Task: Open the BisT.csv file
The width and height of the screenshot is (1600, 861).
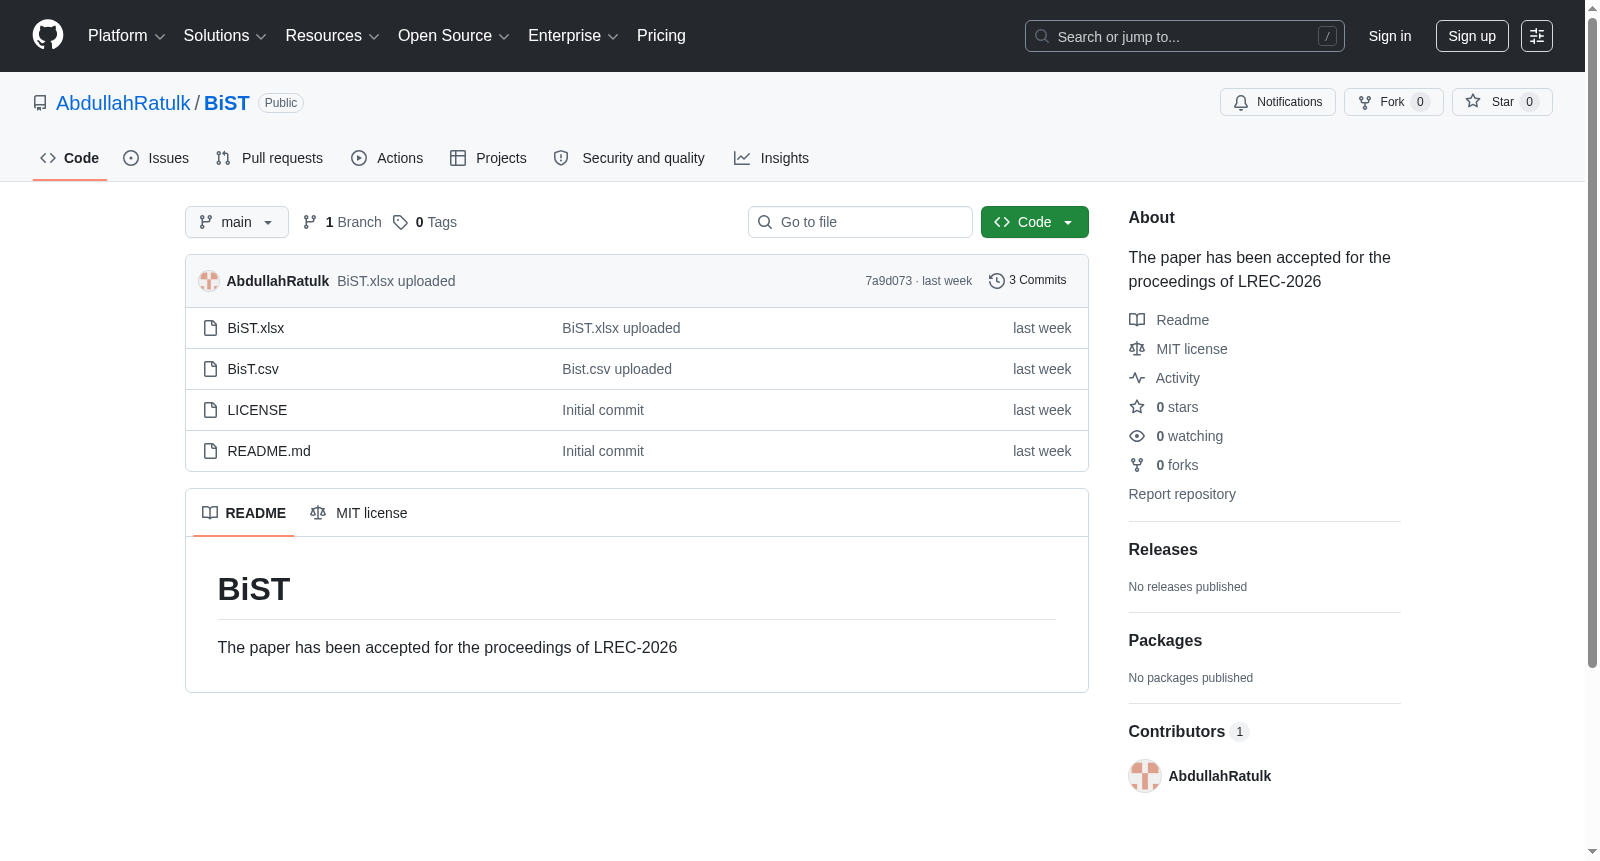Action: pyautogui.click(x=253, y=369)
